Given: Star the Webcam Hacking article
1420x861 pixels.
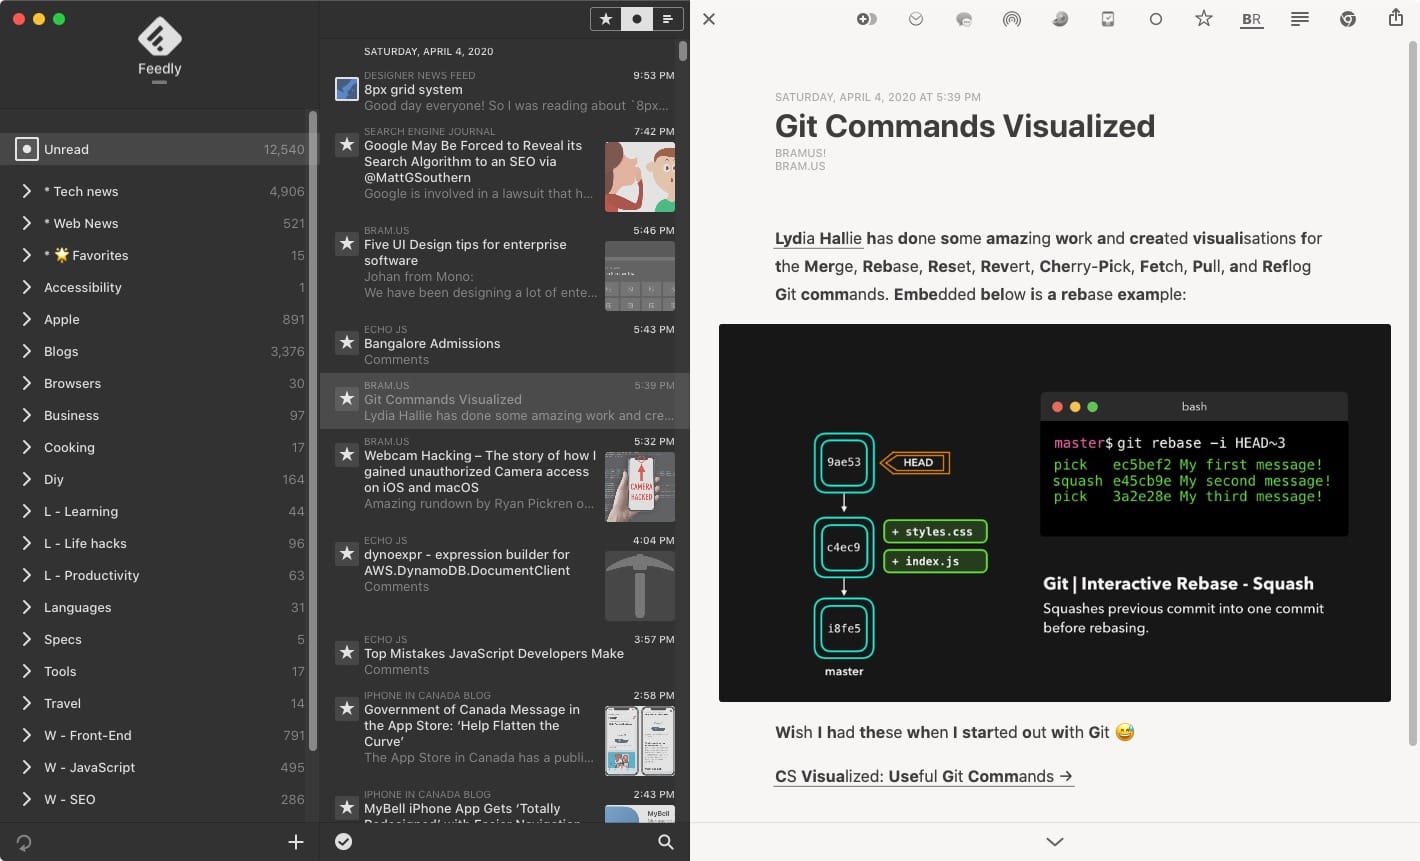Looking at the screenshot, I should [347, 455].
